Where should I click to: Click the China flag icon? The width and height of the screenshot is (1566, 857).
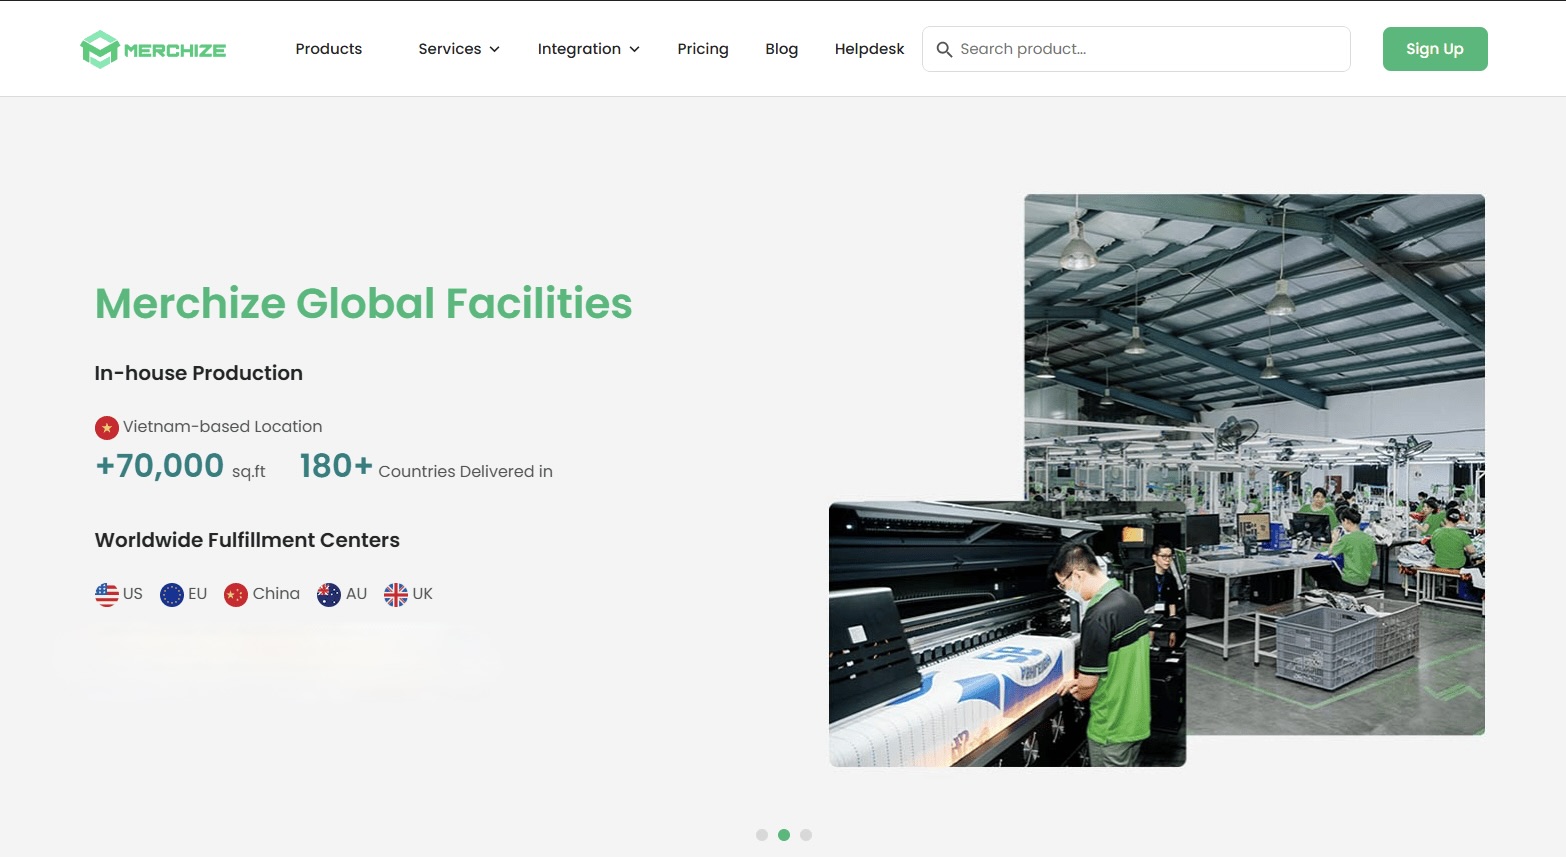(236, 595)
